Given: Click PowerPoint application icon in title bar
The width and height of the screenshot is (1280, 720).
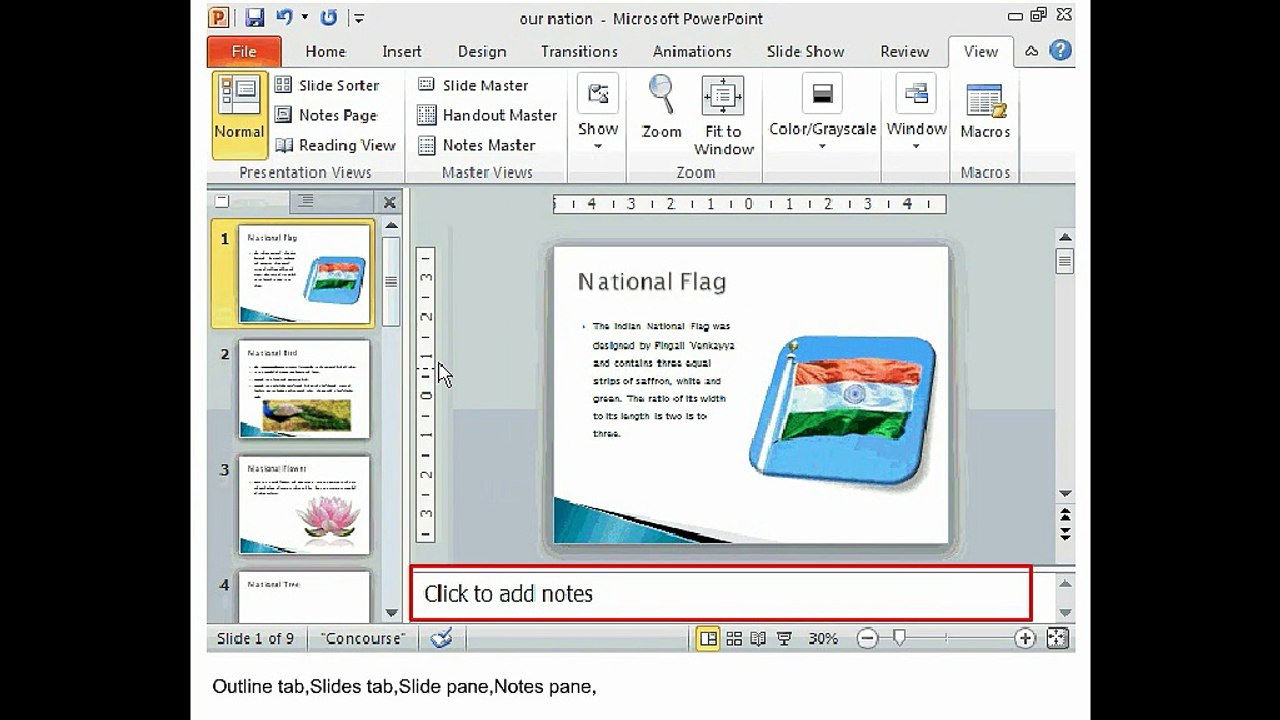Looking at the screenshot, I should click(218, 18).
